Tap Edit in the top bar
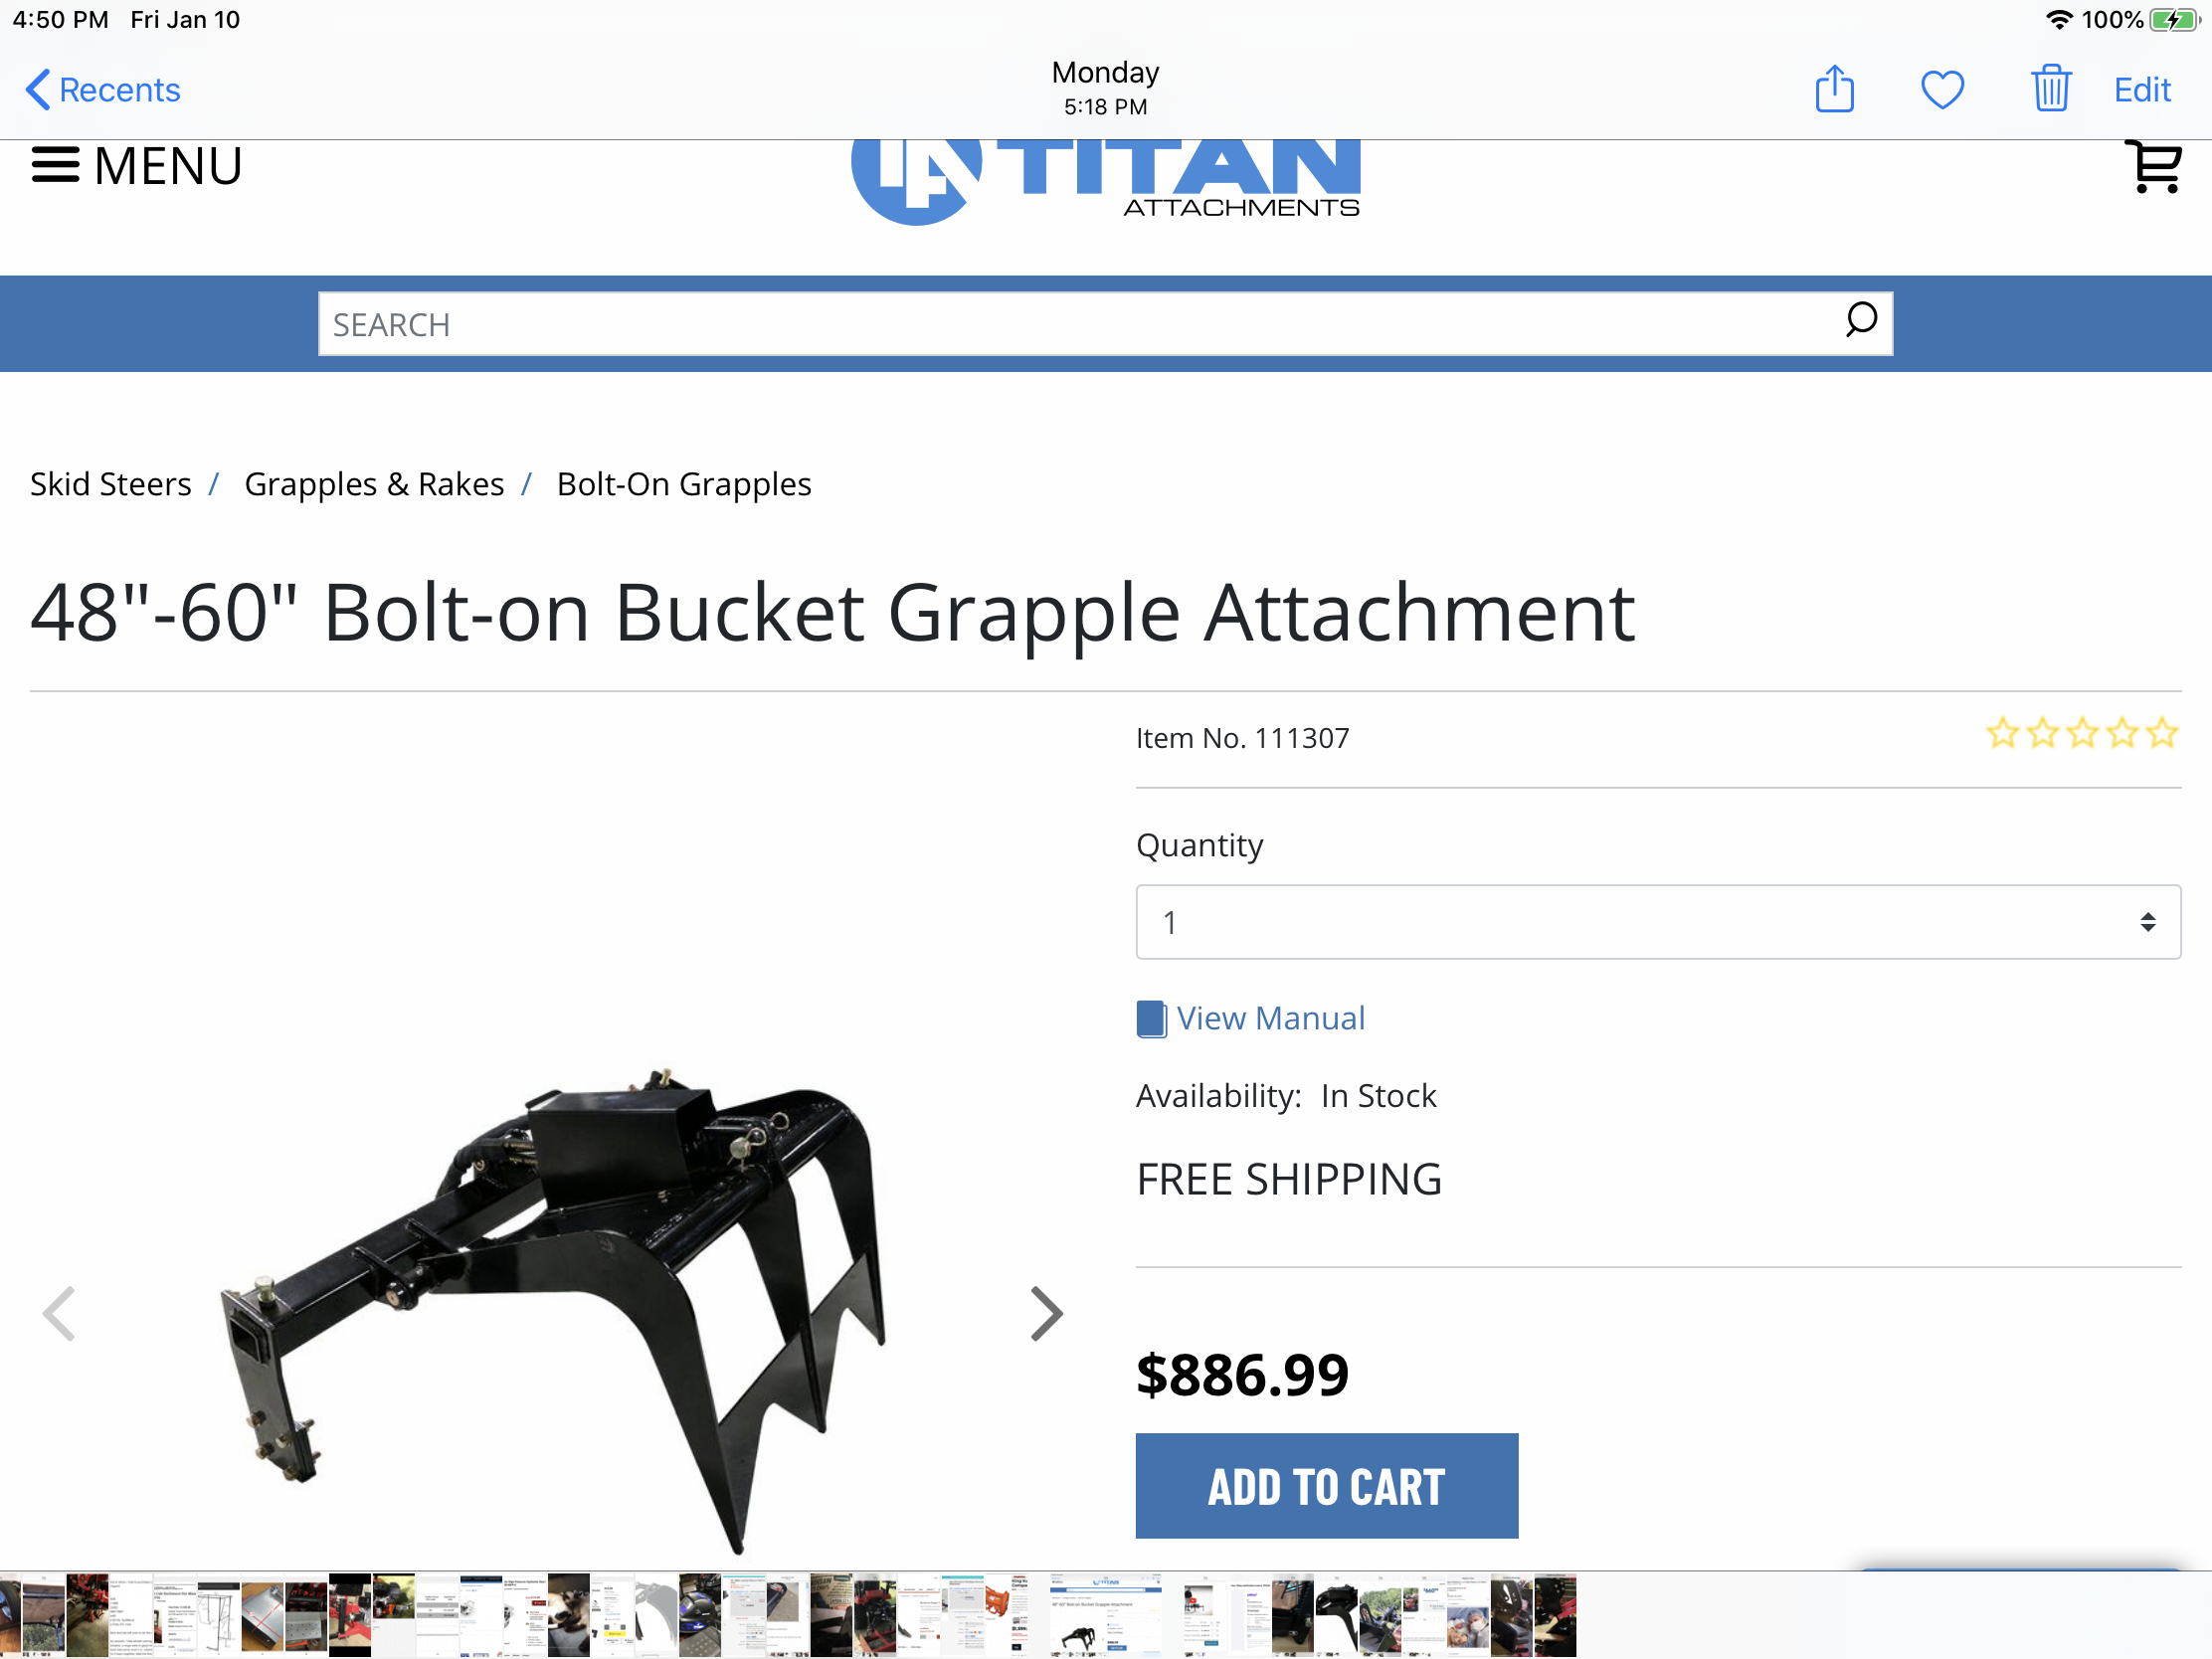The width and height of the screenshot is (2212, 1659). pyautogui.click(x=2142, y=90)
